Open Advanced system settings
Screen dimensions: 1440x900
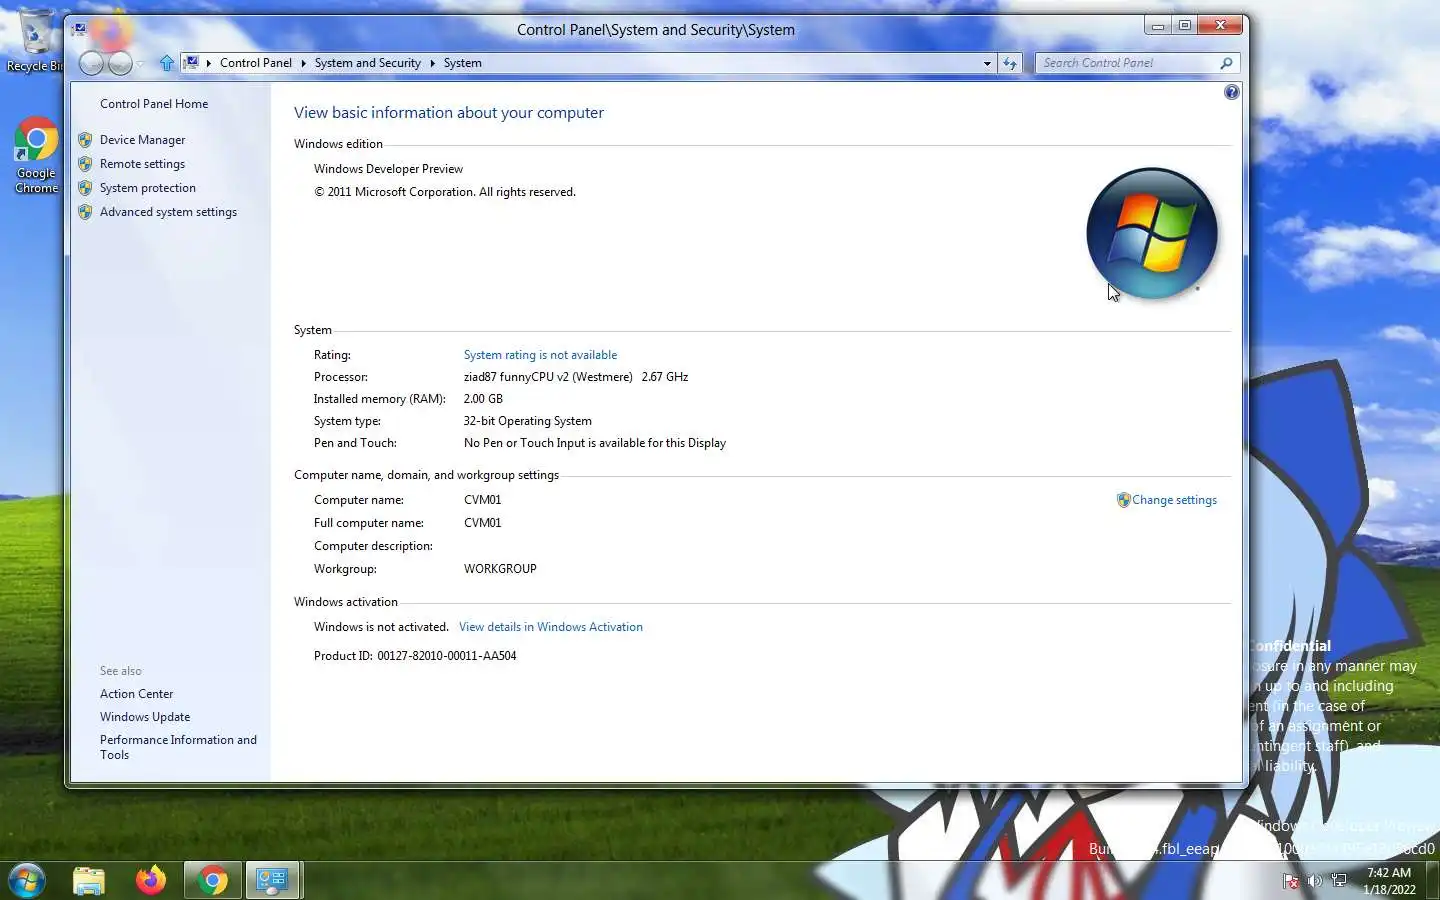point(168,212)
